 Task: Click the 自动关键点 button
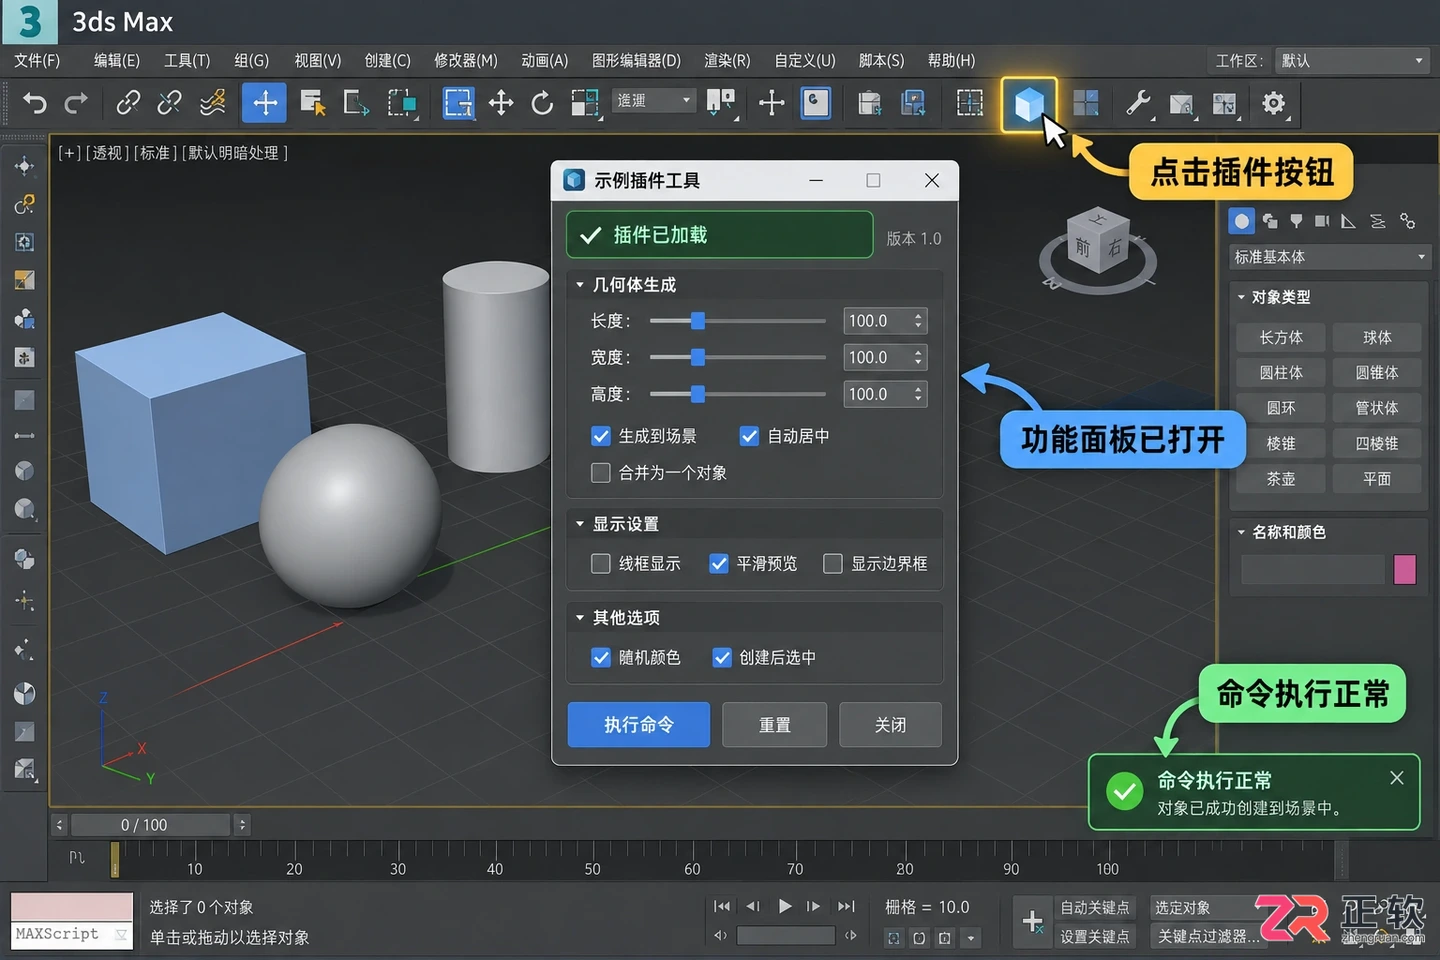coord(1095,907)
